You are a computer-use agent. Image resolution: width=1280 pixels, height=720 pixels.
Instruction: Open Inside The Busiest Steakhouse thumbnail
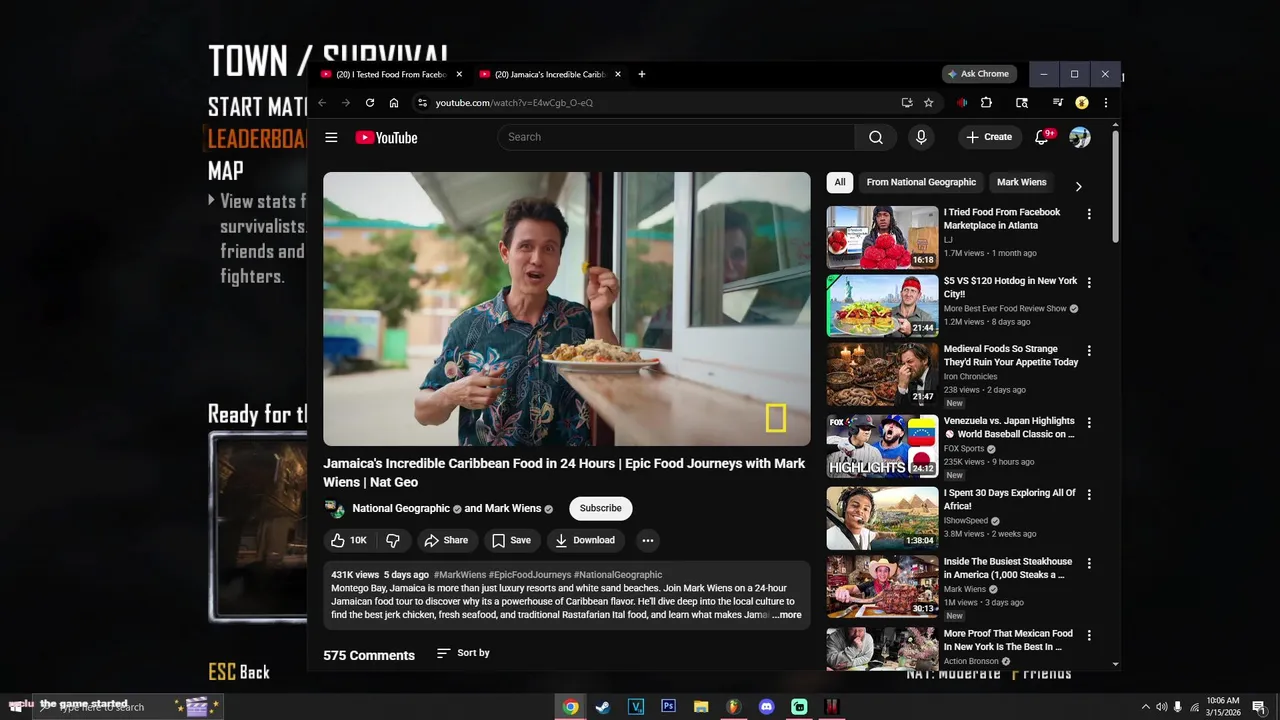click(882, 587)
